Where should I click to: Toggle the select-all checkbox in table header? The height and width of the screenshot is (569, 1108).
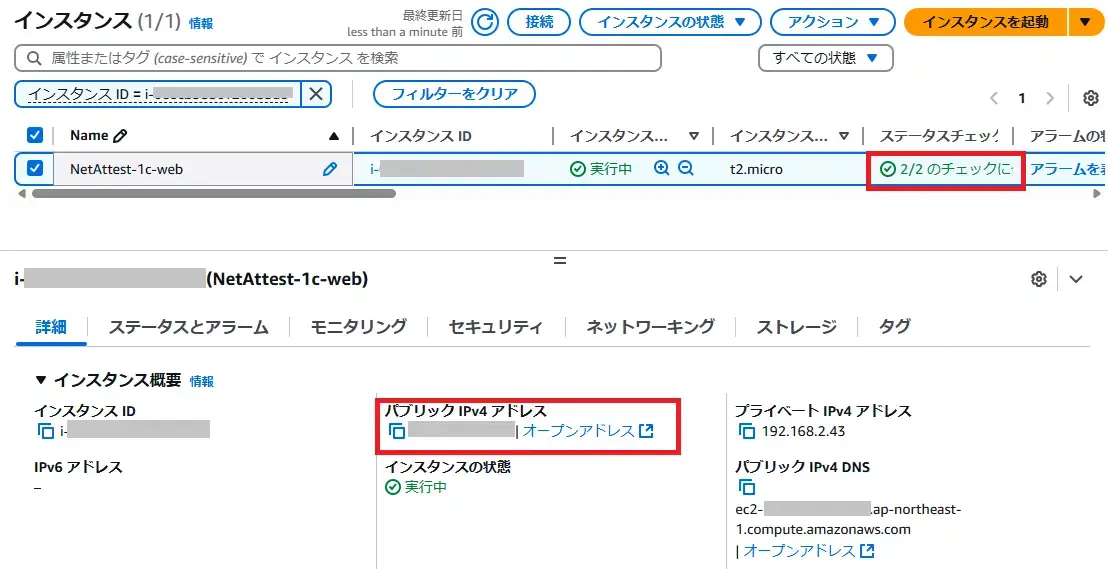click(x=35, y=135)
